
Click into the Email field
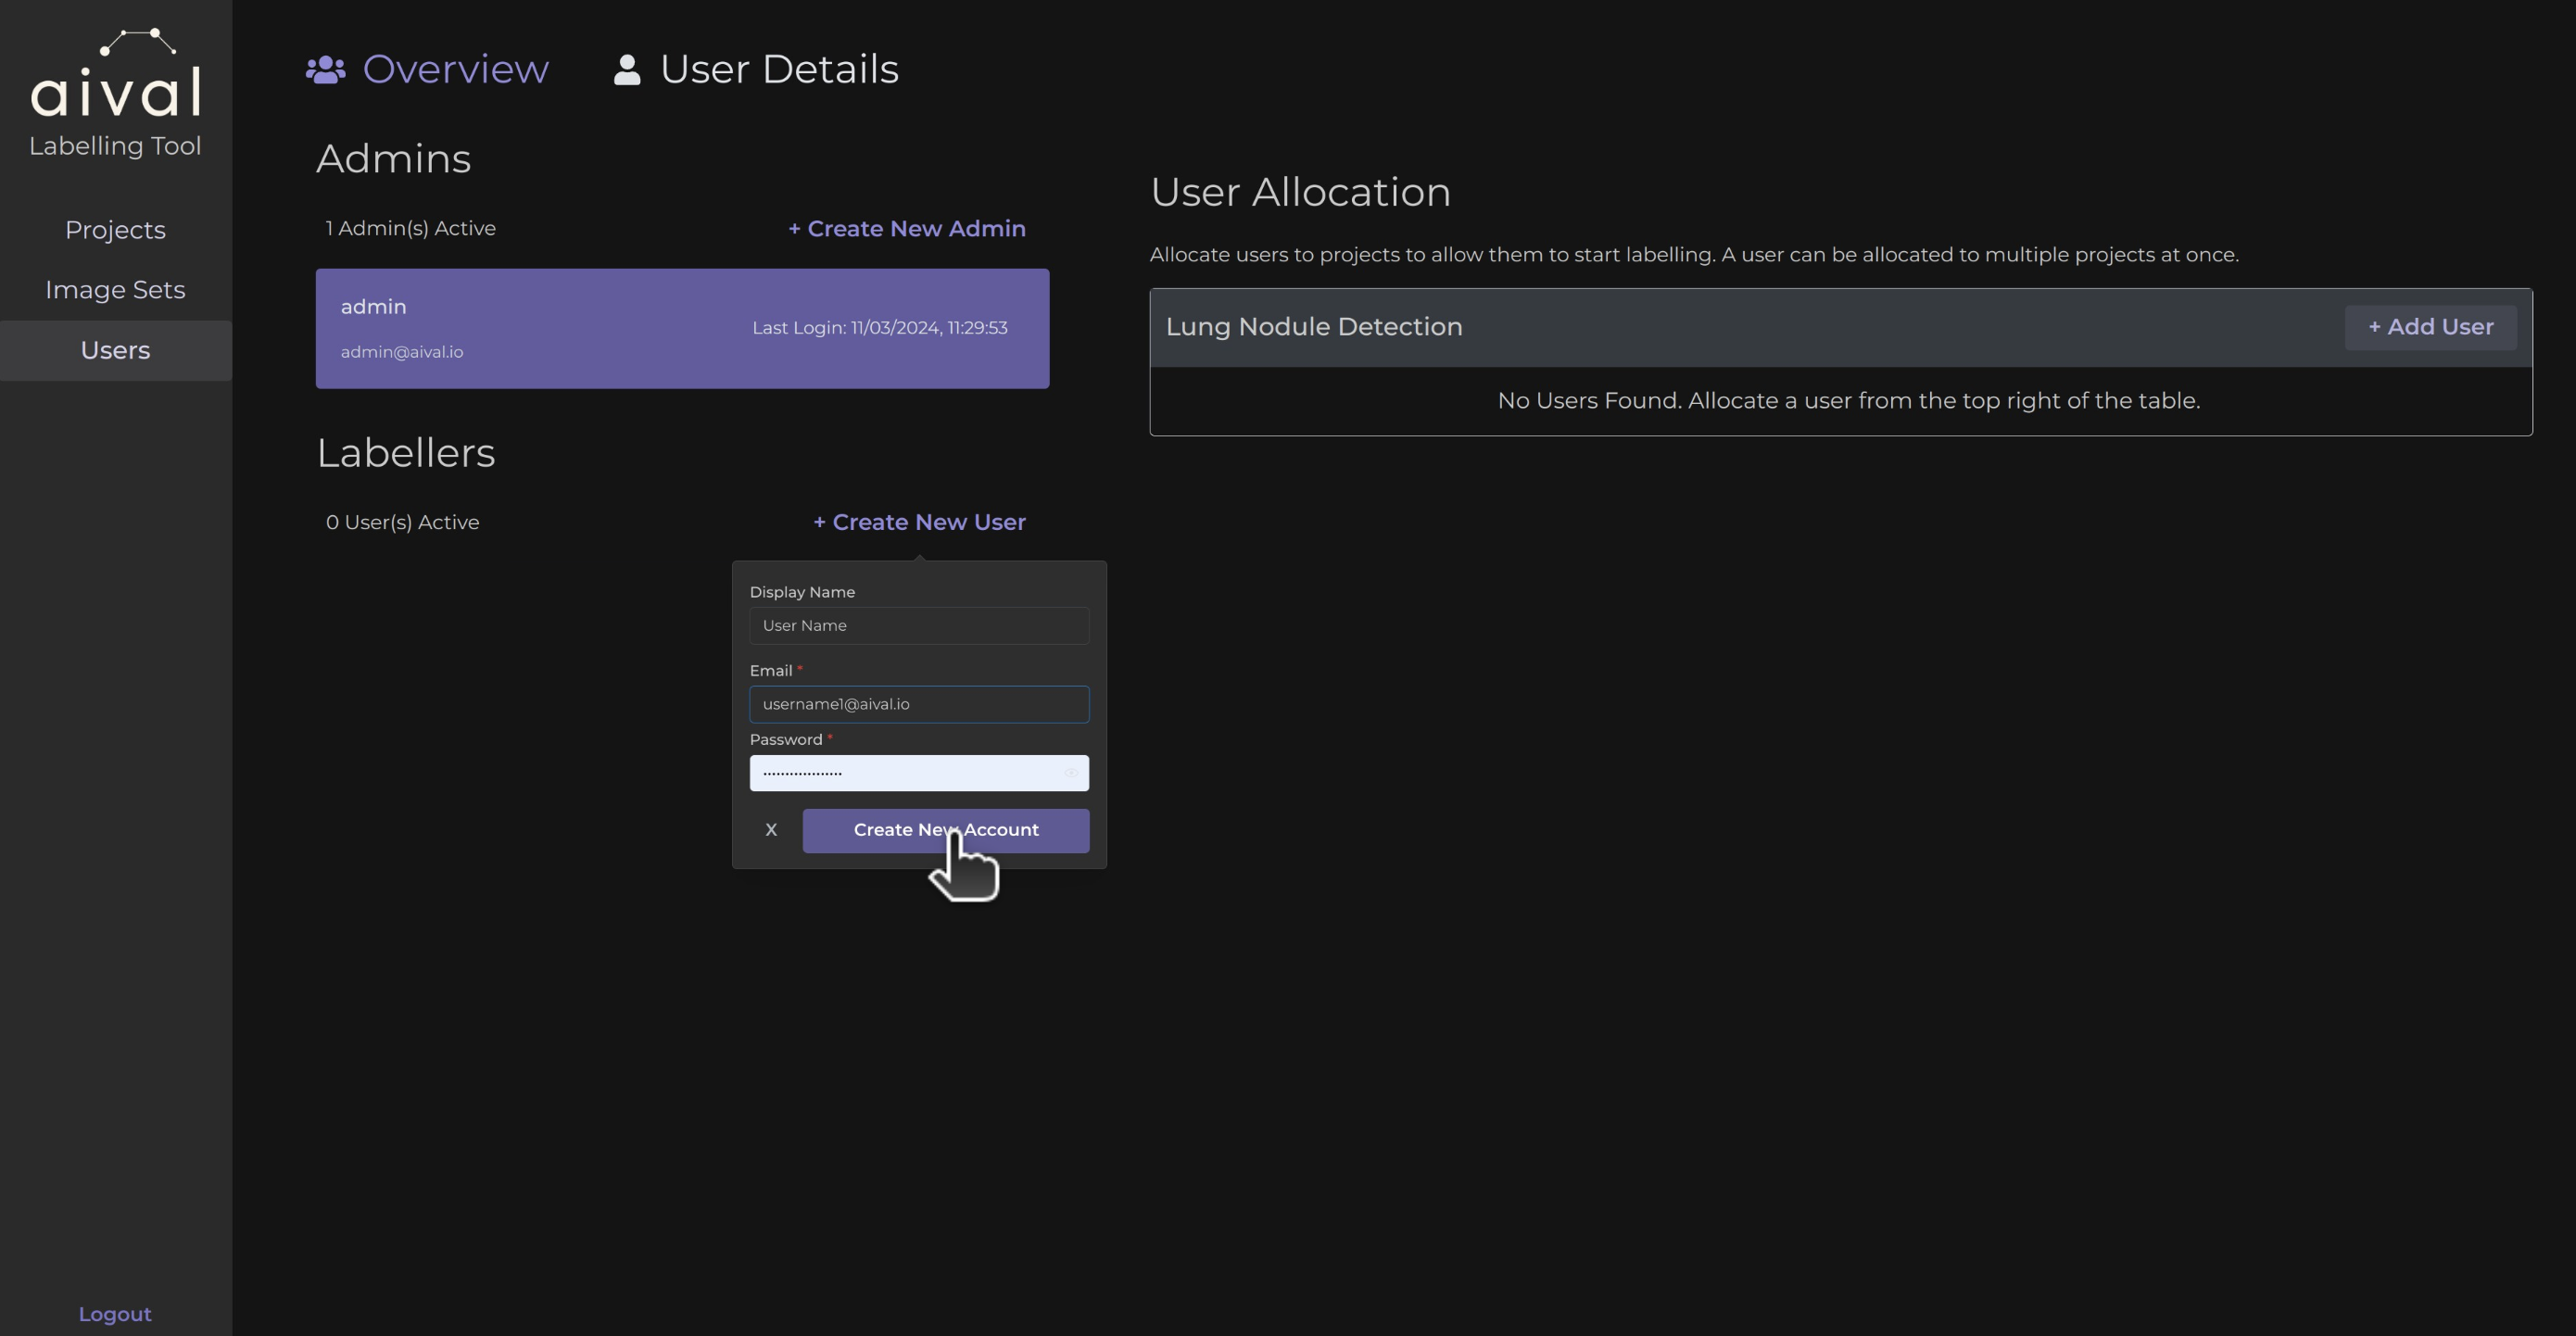(x=919, y=704)
